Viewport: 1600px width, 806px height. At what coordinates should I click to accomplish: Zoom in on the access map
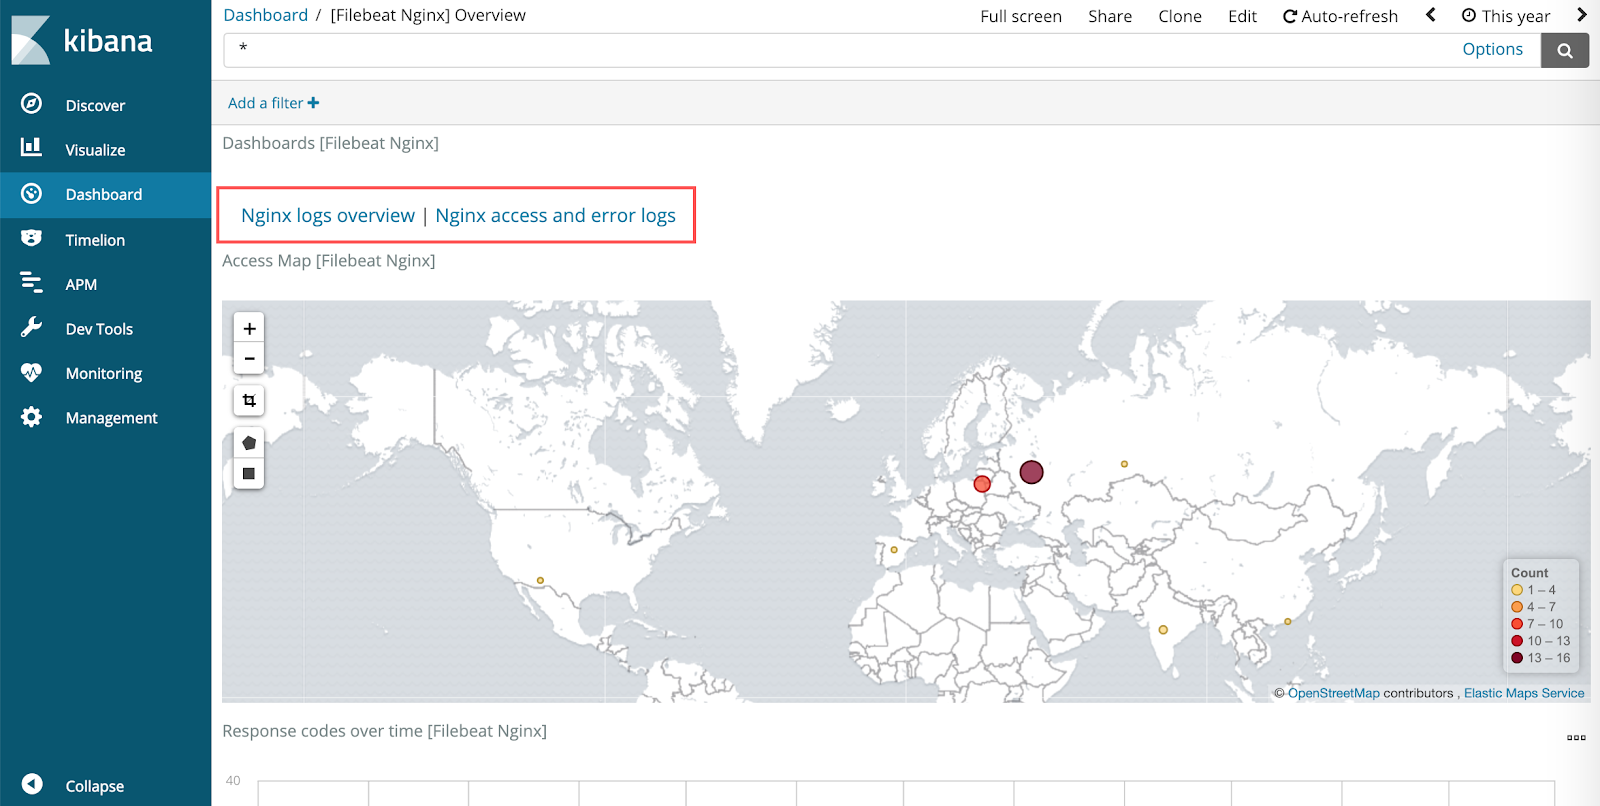[x=249, y=328]
